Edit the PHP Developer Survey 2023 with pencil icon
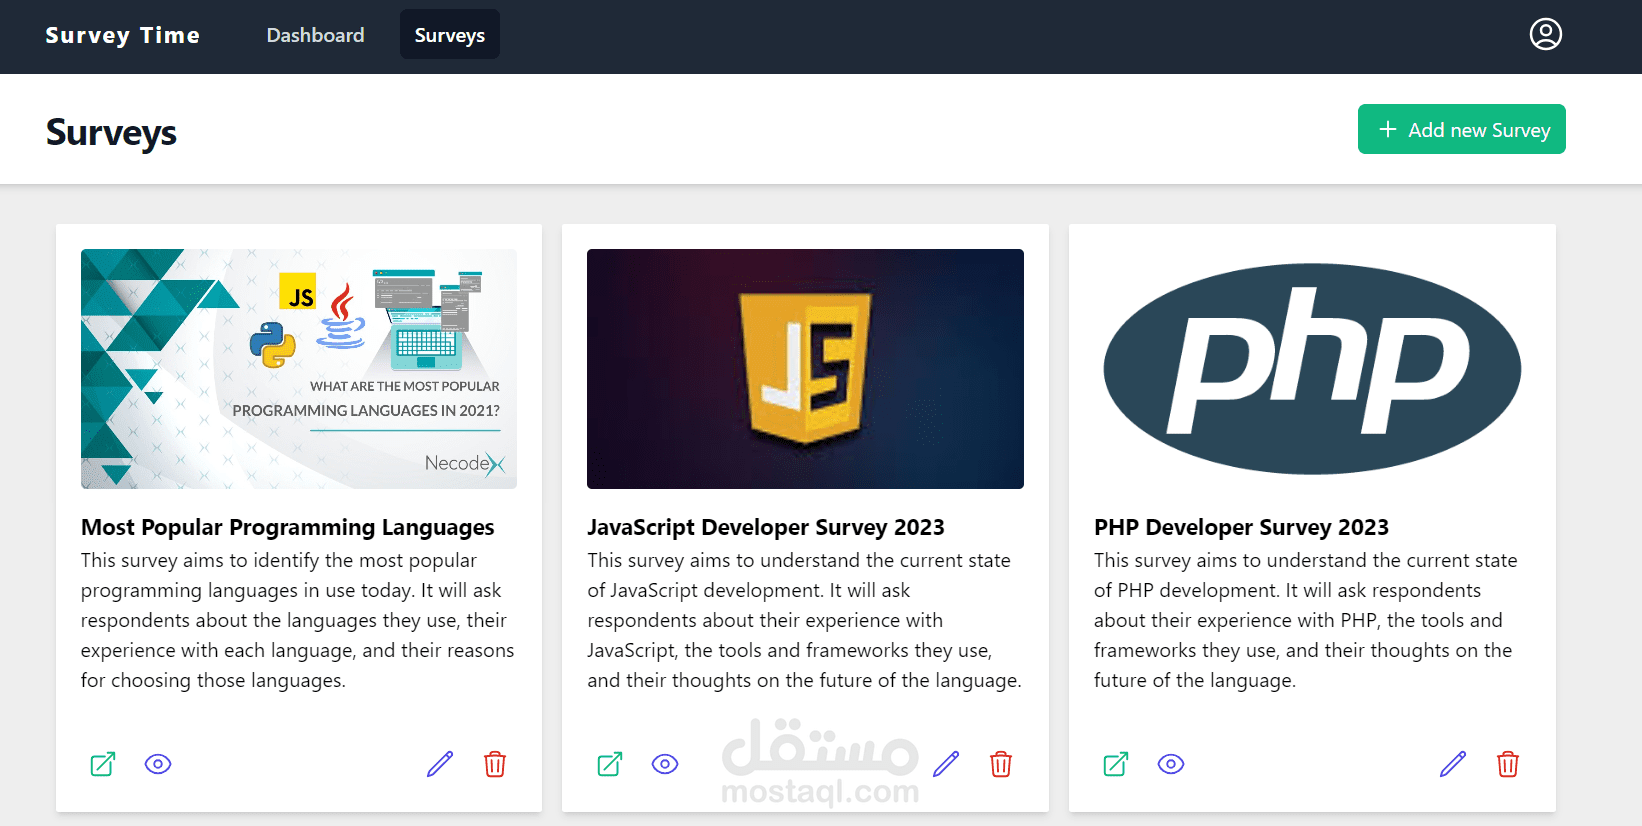1642x826 pixels. 1453,764
